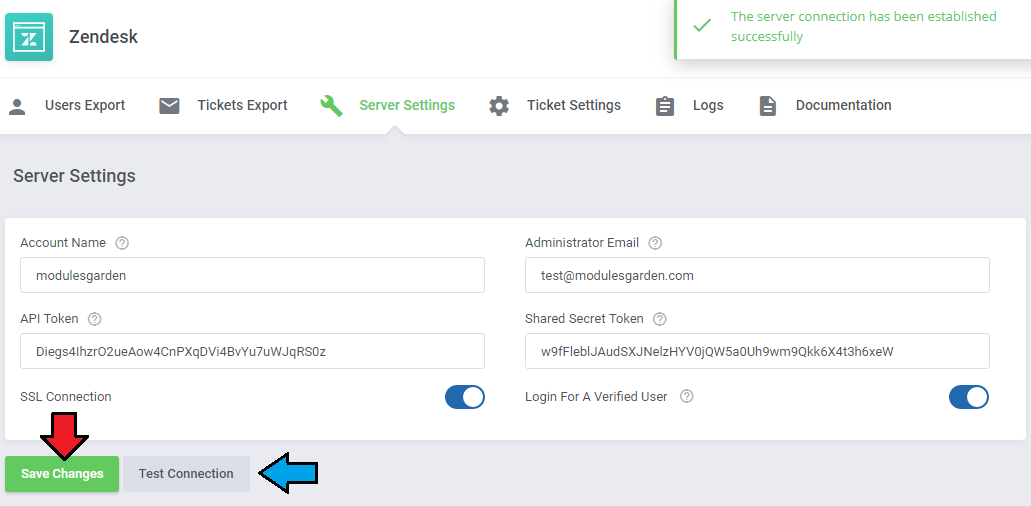Click the Ticket Settings gear icon

tap(499, 106)
